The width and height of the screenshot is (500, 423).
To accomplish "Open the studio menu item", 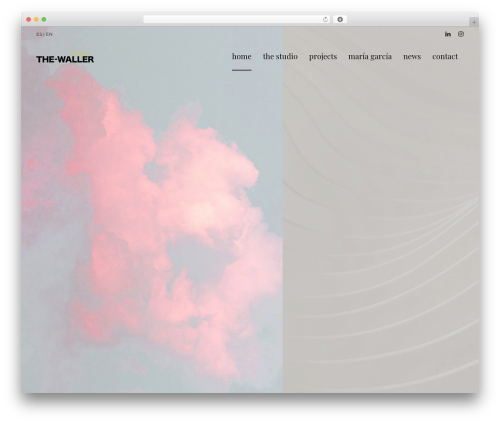I will click(280, 56).
